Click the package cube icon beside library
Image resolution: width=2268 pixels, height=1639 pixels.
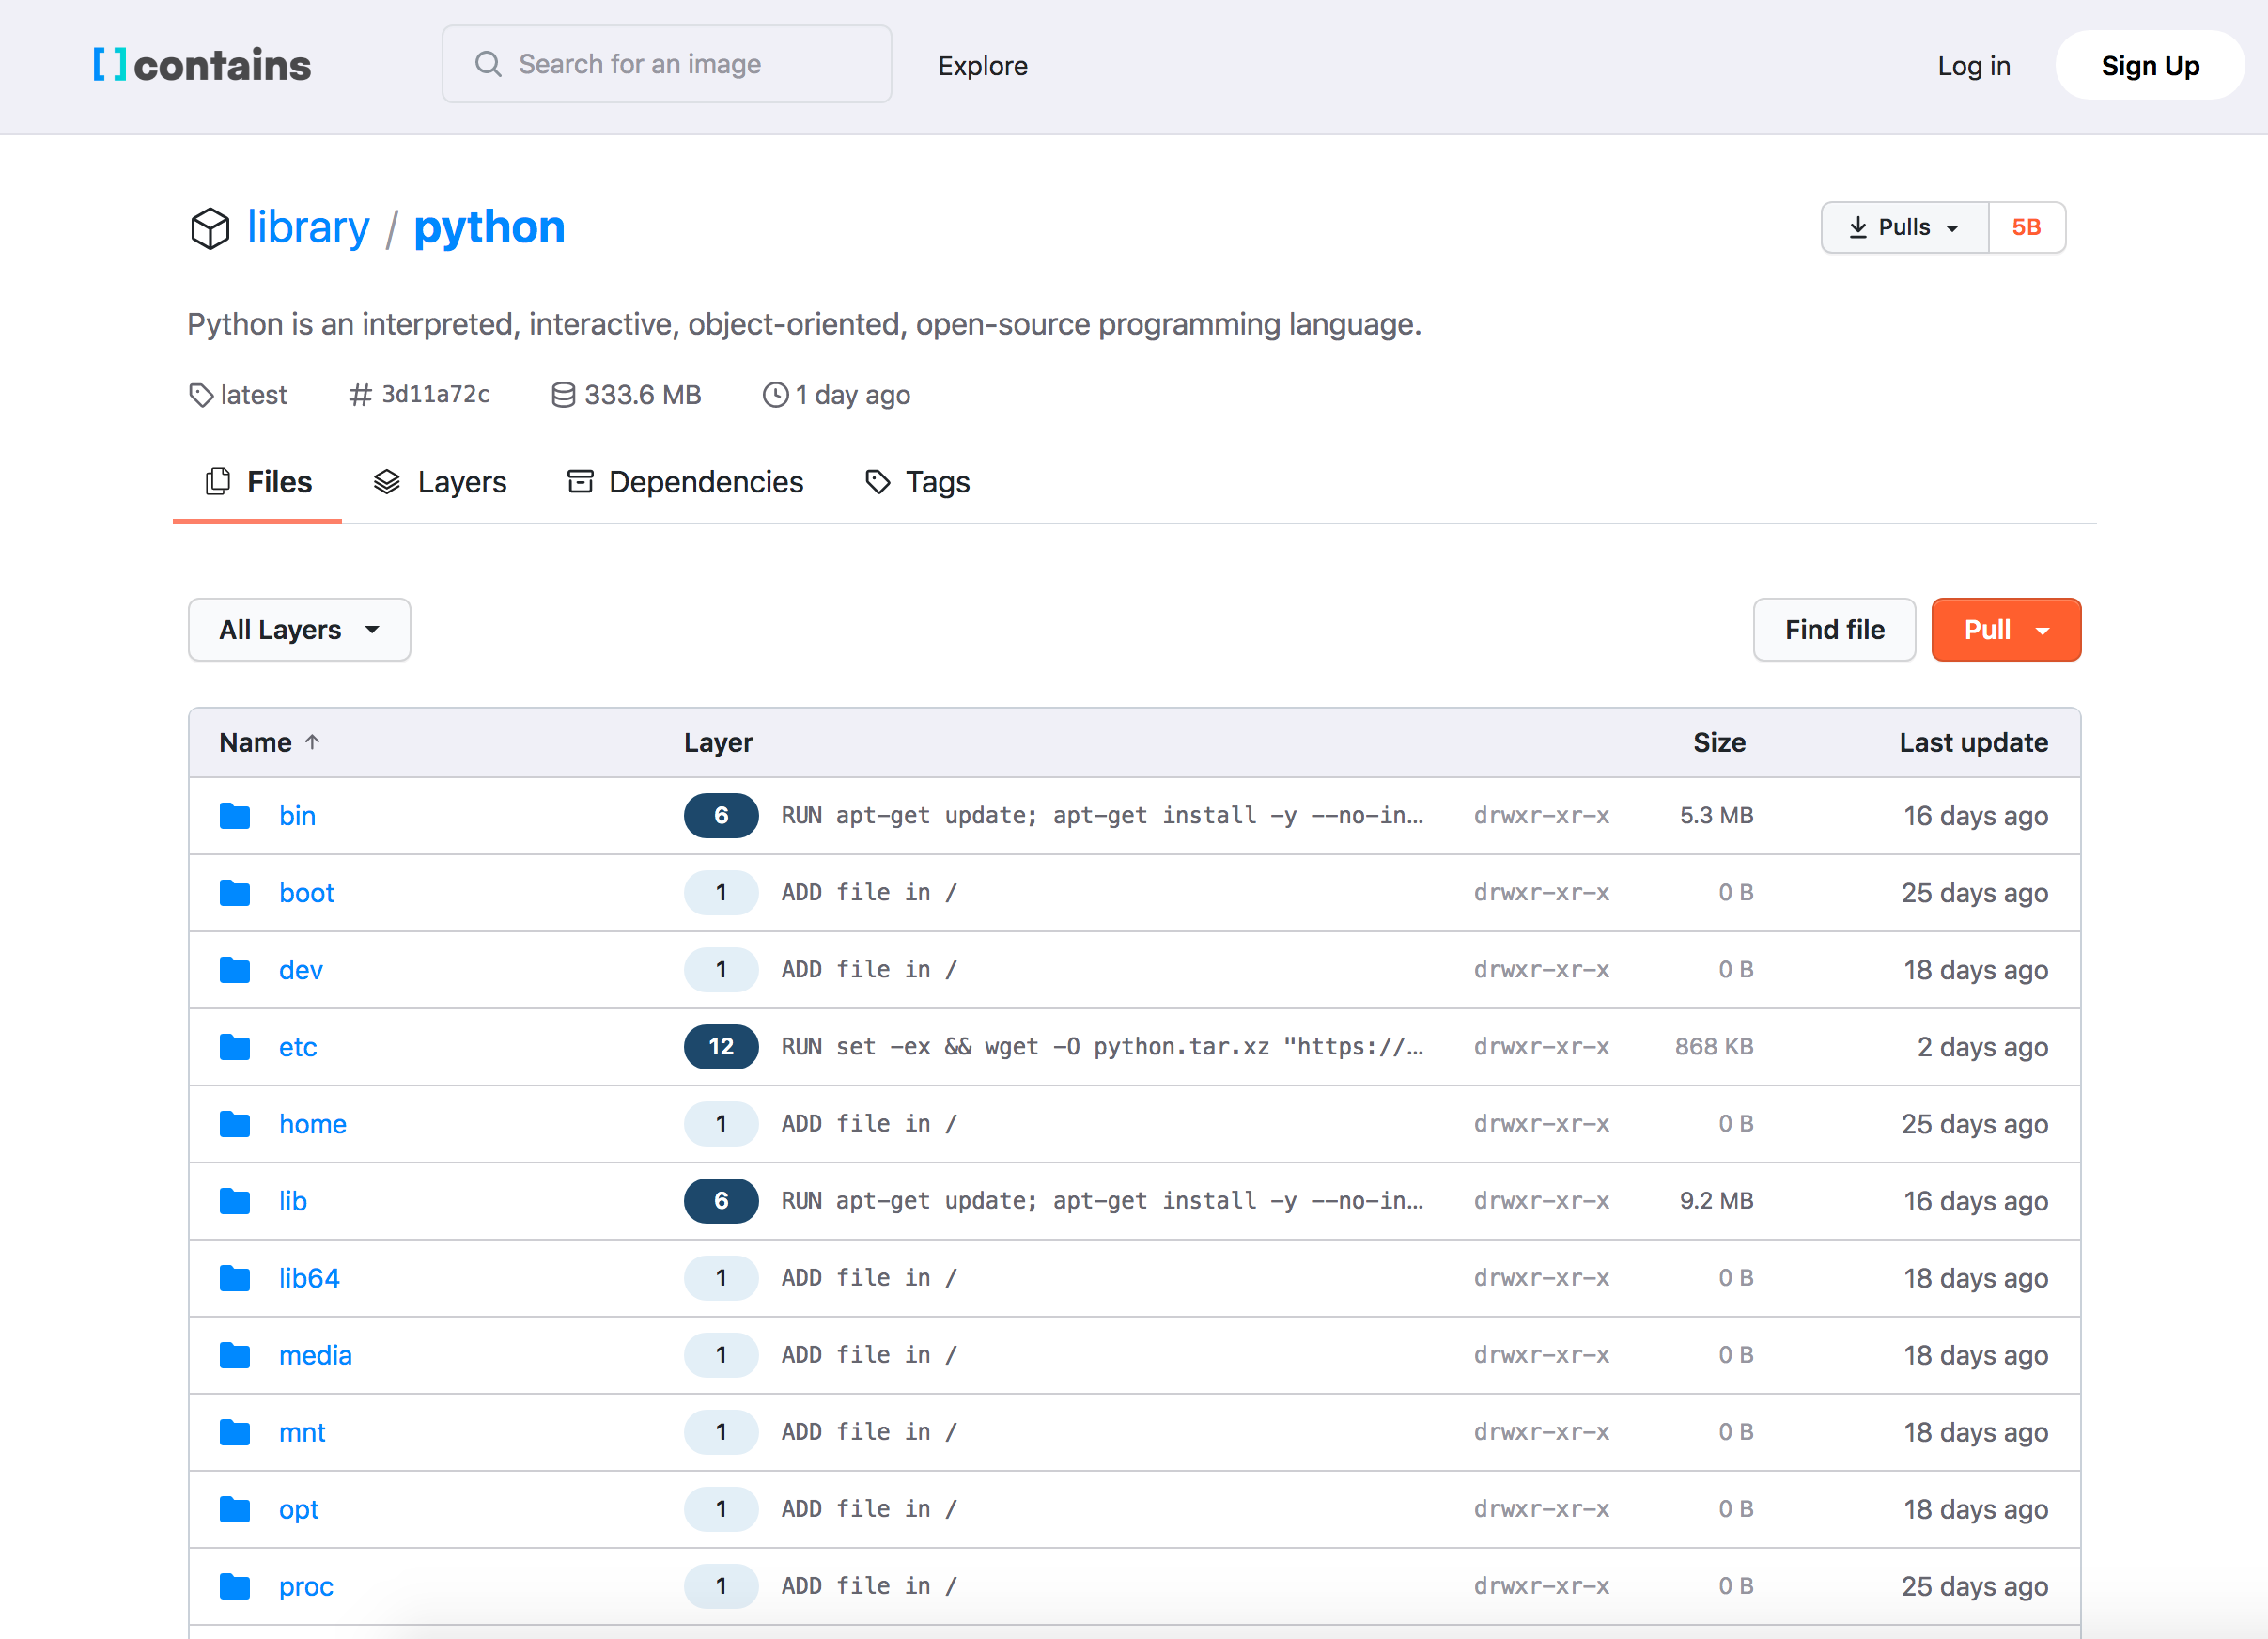tap(210, 228)
